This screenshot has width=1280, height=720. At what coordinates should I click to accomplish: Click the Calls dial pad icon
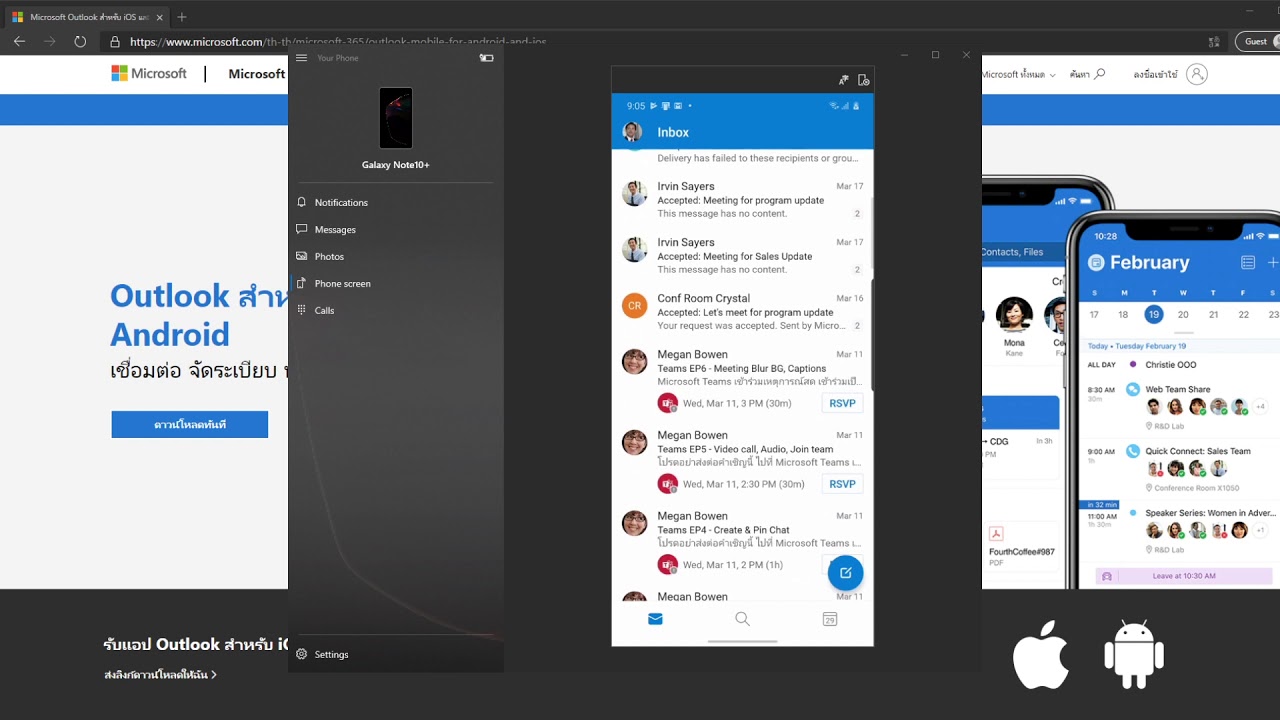pos(301,310)
